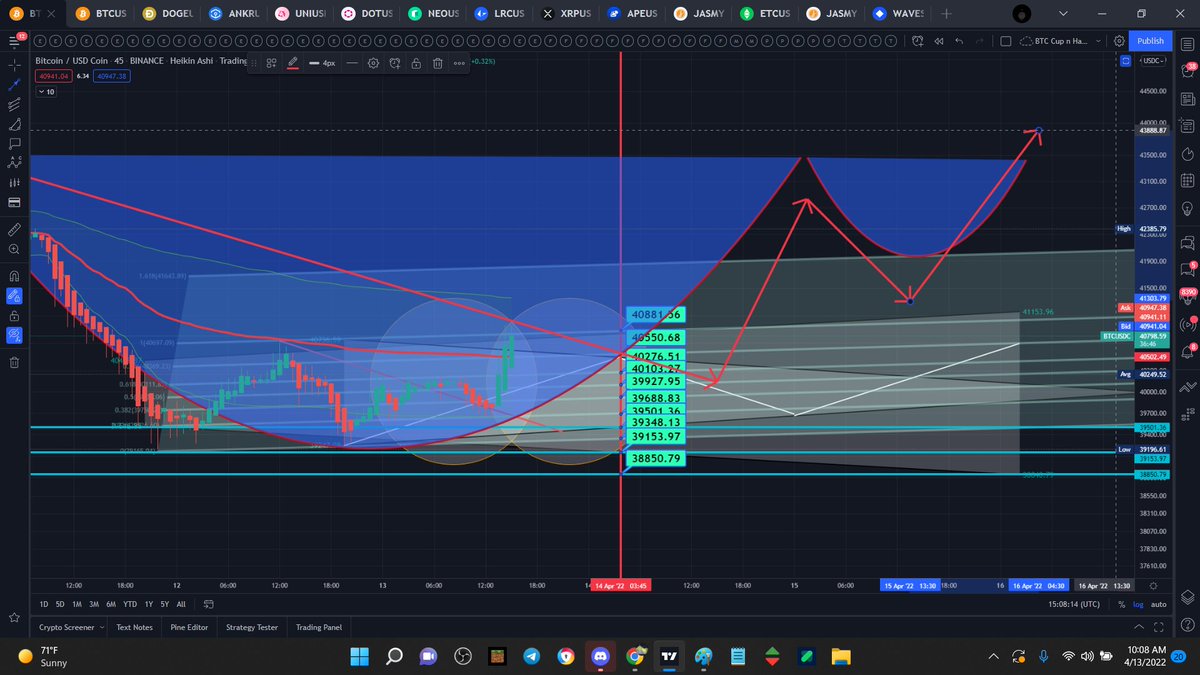Click the Publish button
This screenshot has height=675, width=1200.
pos(1150,41)
